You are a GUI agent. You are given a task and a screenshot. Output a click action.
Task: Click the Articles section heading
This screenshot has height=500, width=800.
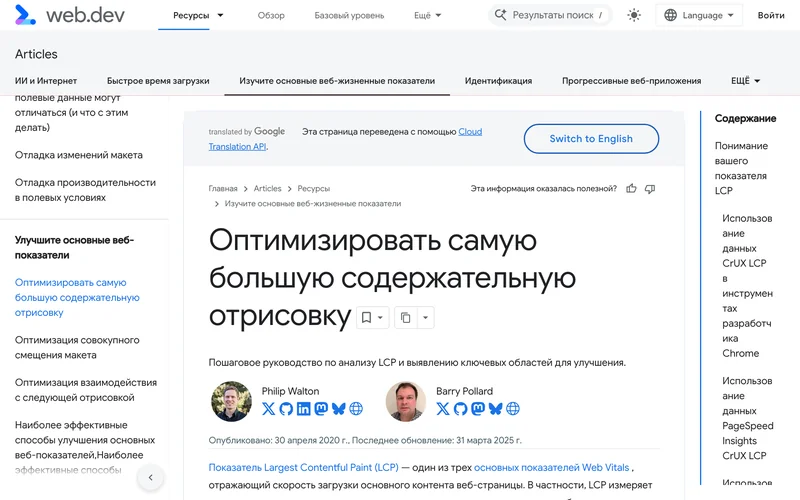[x=36, y=54]
